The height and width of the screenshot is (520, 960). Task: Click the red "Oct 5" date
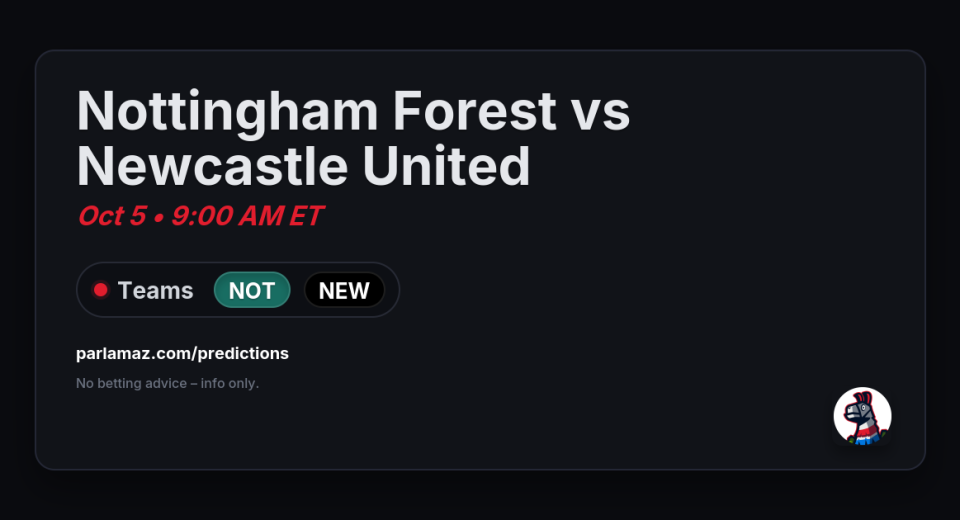point(111,215)
